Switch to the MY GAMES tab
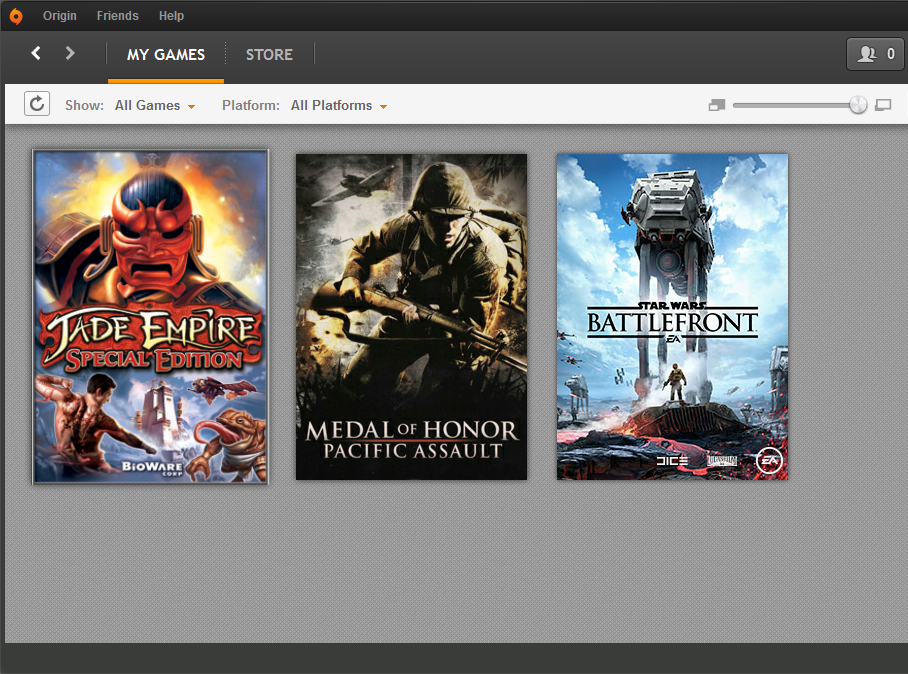The height and width of the screenshot is (674, 908). (166, 54)
